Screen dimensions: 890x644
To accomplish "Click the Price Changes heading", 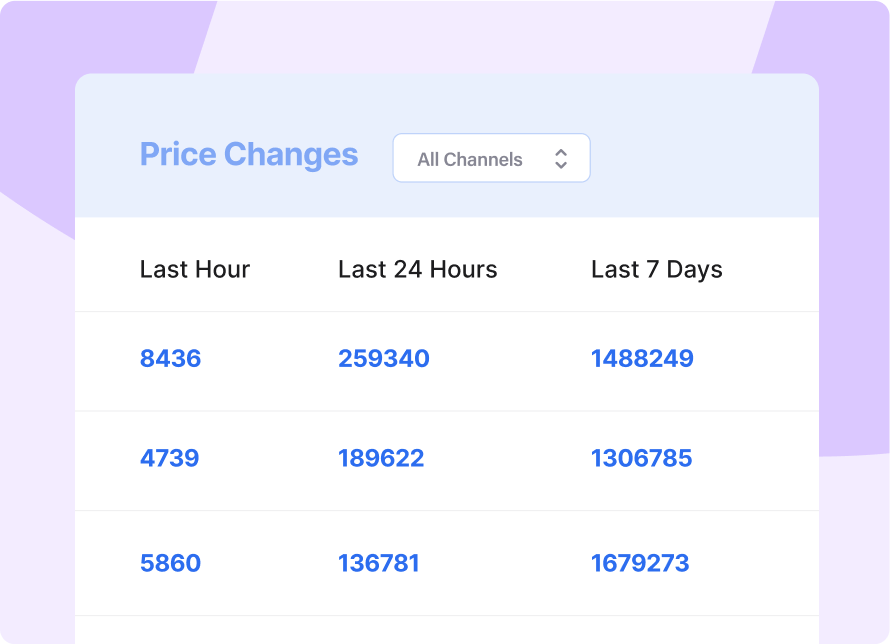I will click(x=249, y=155).
